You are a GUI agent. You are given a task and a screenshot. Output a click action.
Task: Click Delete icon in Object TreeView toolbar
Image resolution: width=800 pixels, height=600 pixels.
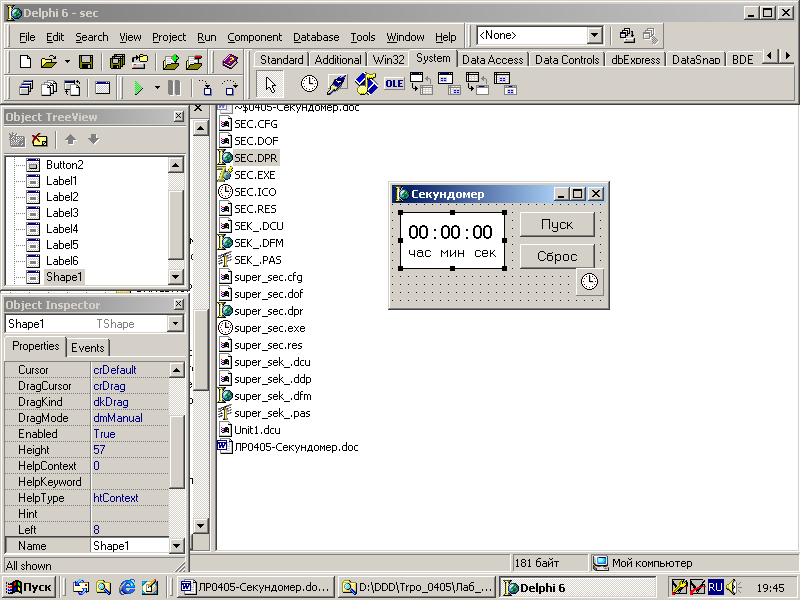39,139
